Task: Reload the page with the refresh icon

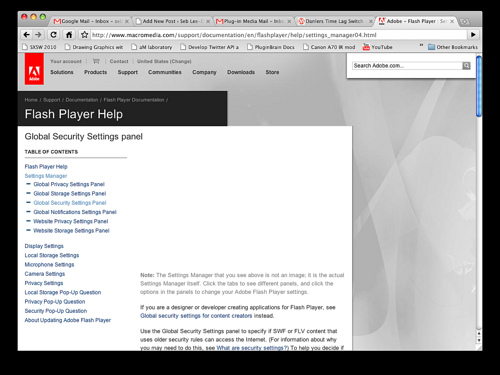Action: pyautogui.click(x=53, y=35)
